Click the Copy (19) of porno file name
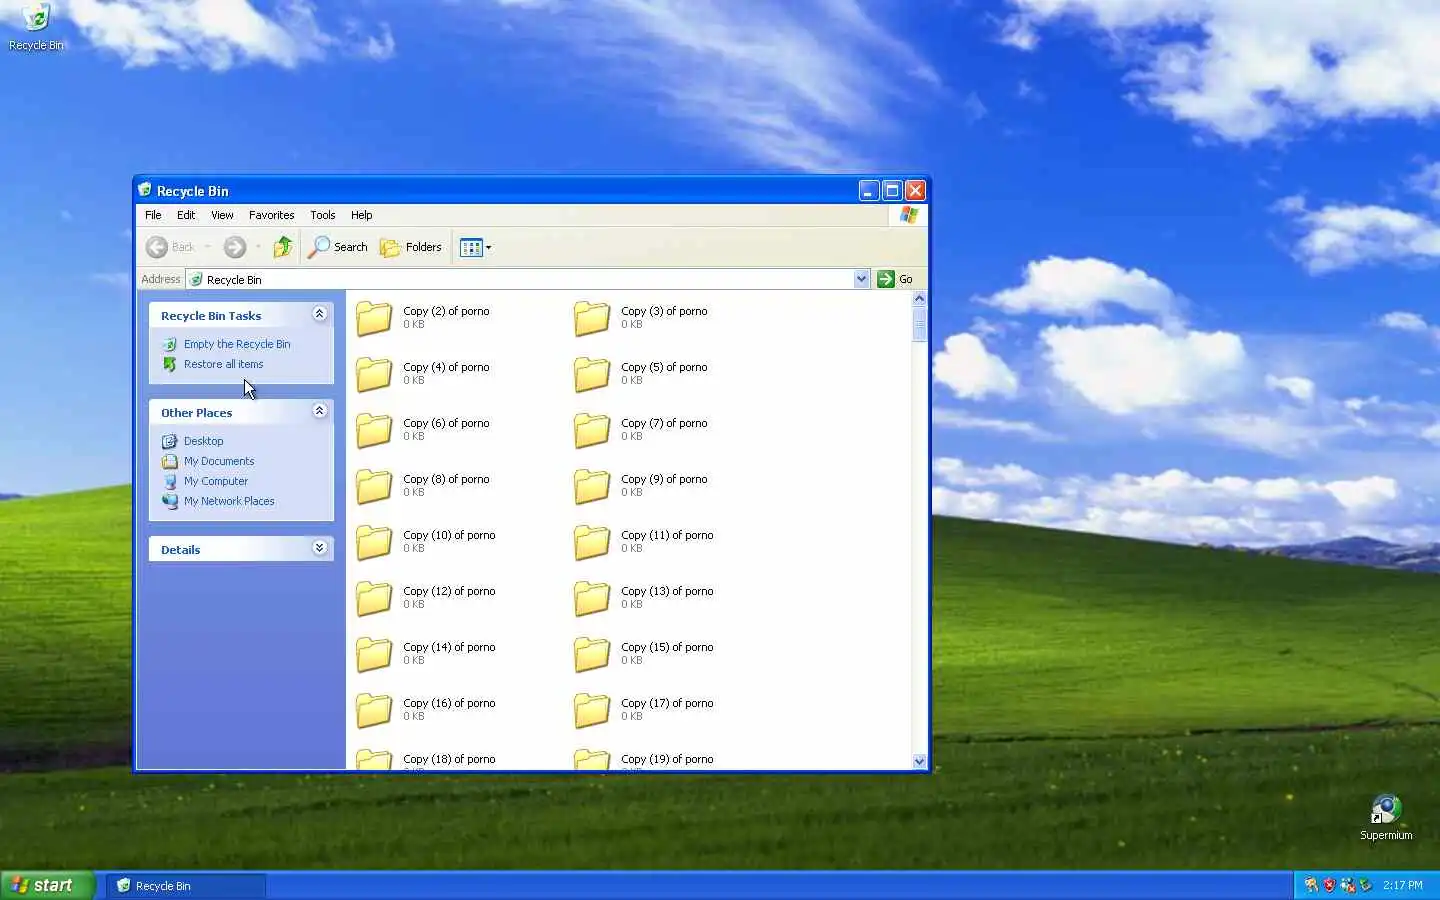The height and width of the screenshot is (900, 1440). 667,760
